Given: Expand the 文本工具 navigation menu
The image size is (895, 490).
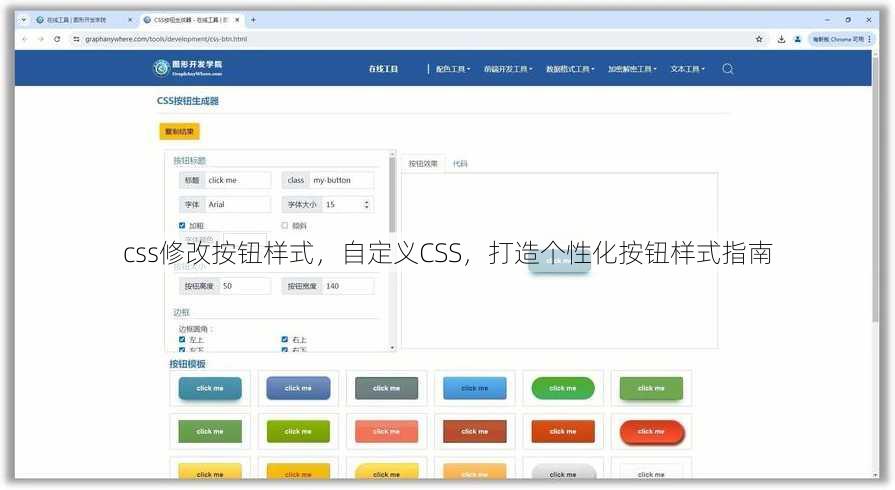Looking at the screenshot, I should point(688,69).
